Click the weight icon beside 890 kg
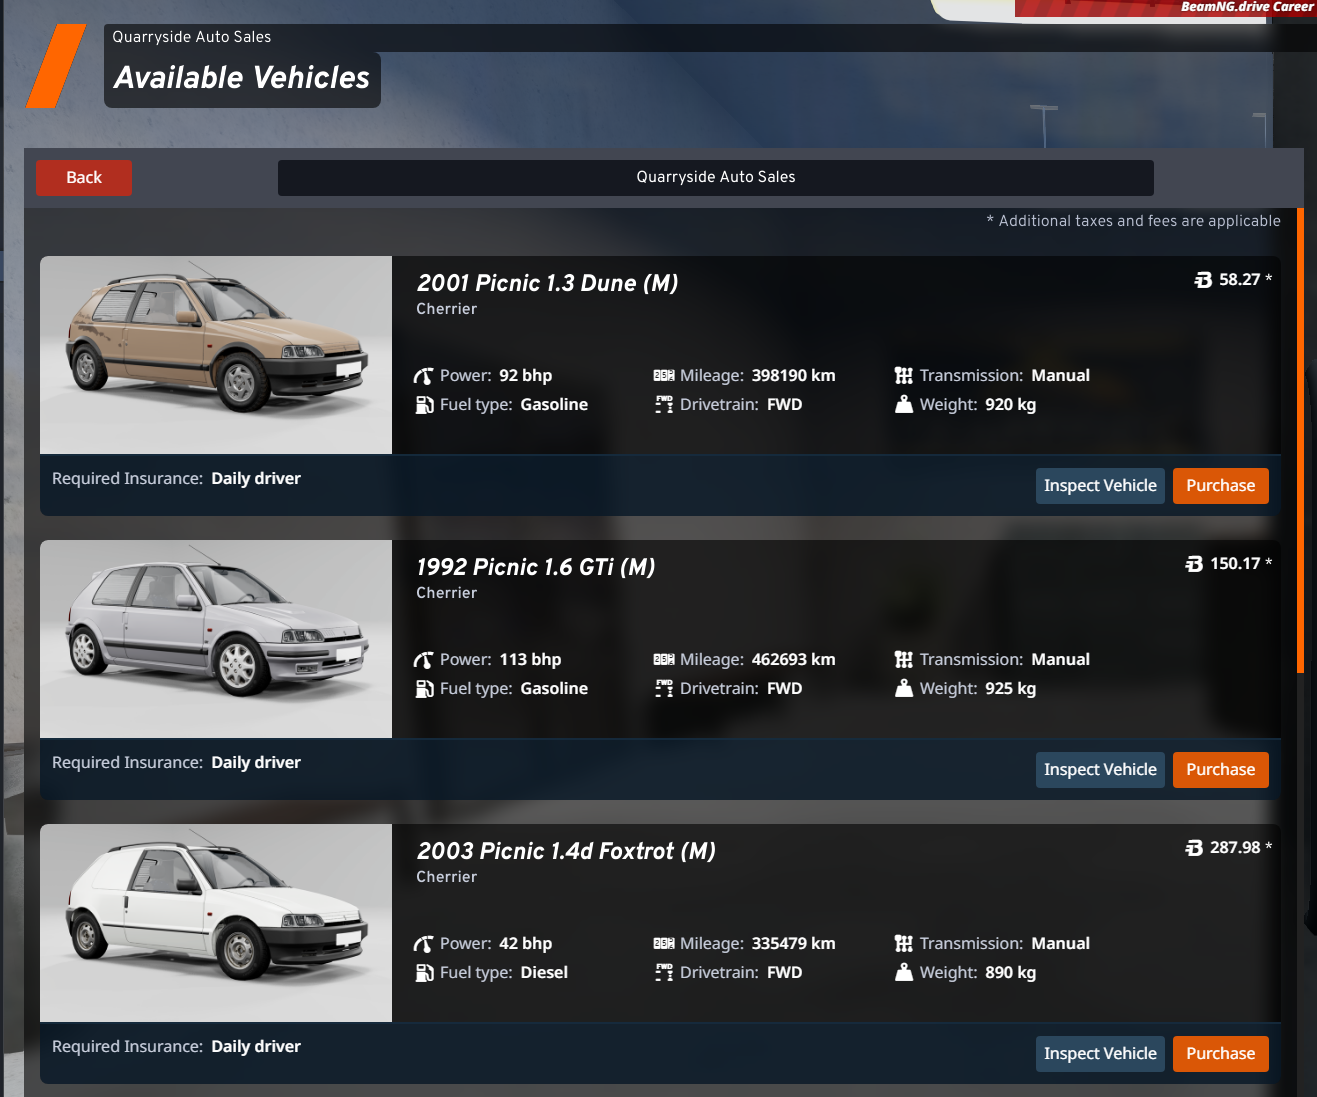1317x1097 pixels. (x=904, y=973)
